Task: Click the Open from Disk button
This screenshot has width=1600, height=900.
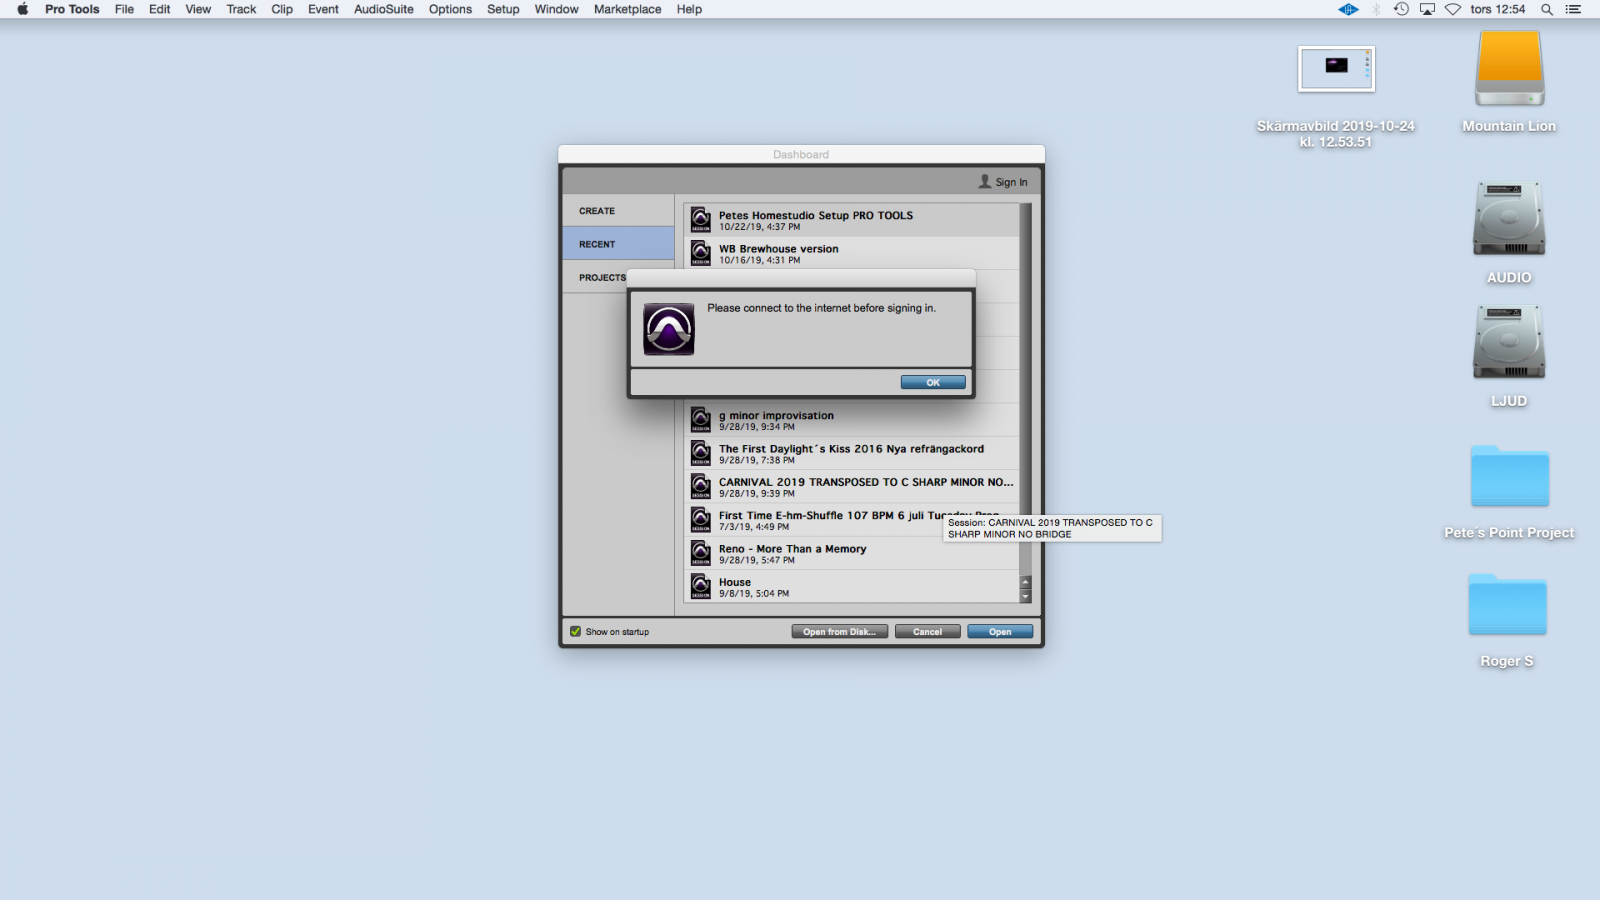Action: coord(839,632)
